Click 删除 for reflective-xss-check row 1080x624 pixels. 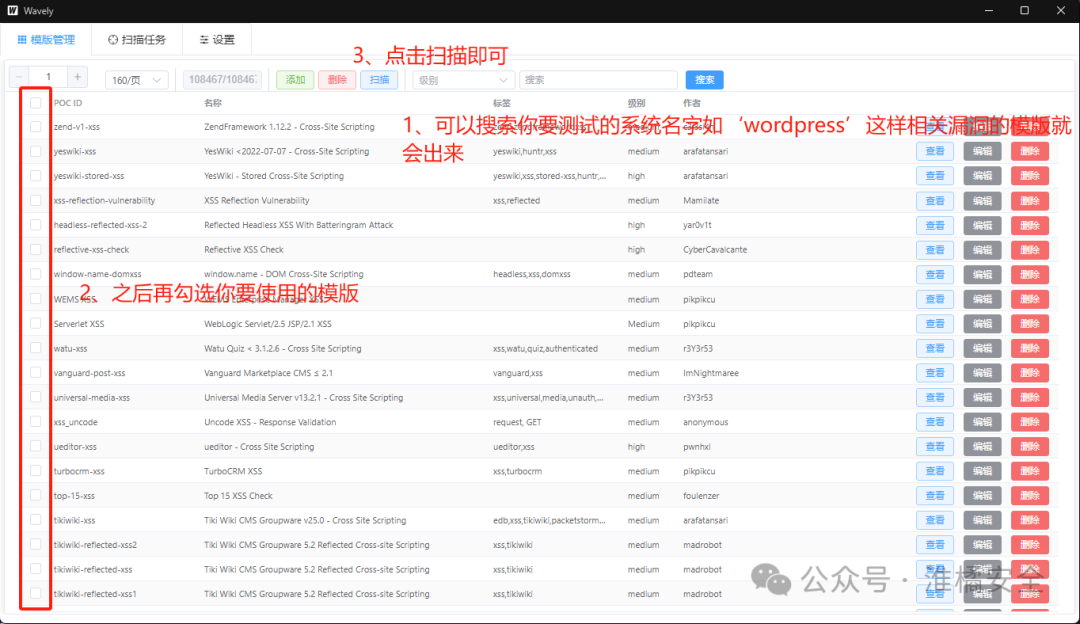pos(1030,249)
